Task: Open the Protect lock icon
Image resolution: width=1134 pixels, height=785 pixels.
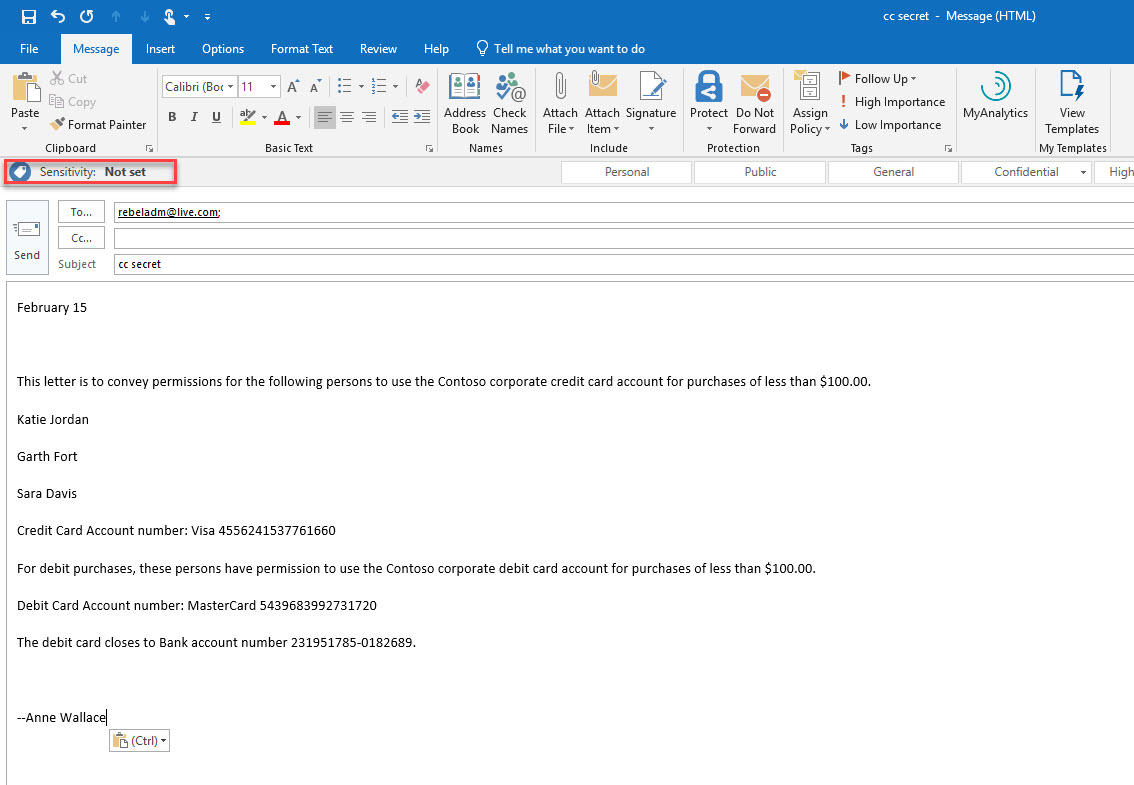Action: 709,103
